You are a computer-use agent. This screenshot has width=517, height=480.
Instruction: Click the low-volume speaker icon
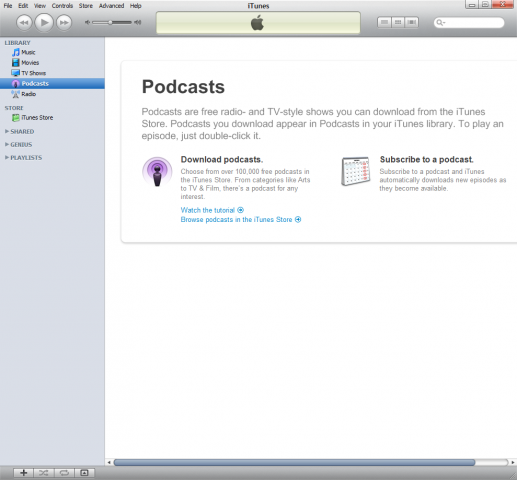coord(87,22)
